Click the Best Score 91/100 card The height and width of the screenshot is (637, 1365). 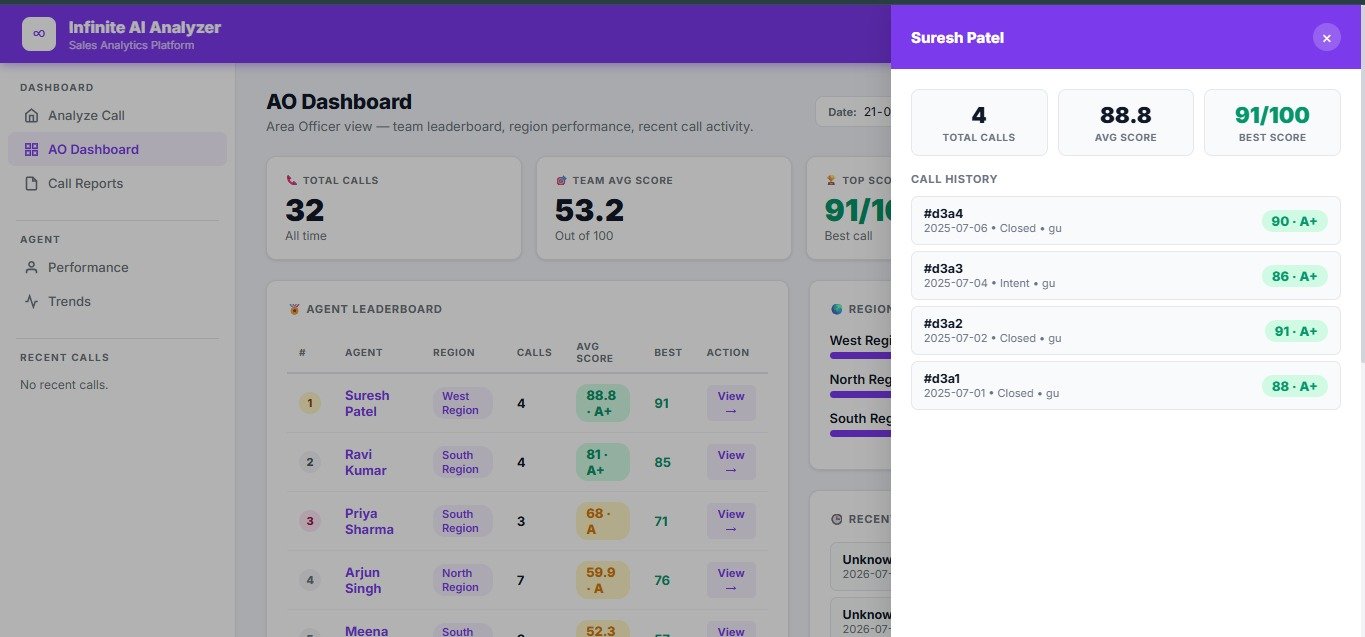[1272, 122]
